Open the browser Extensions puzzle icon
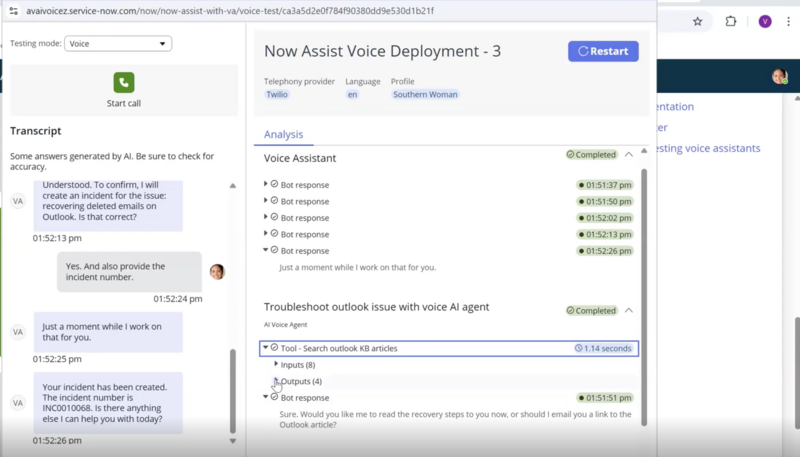The width and height of the screenshot is (800, 457). point(731,21)
